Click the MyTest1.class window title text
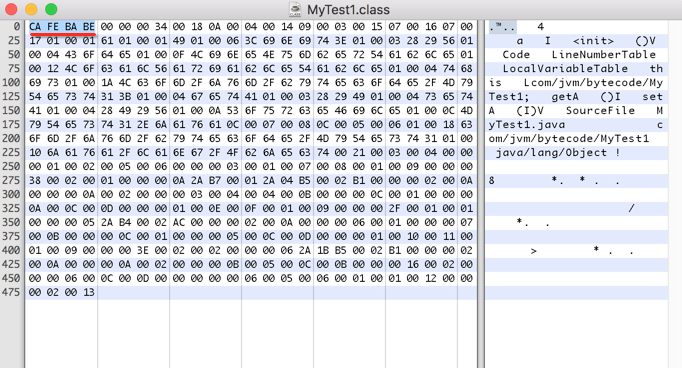This screenshot has width=682, height=368. click(x=348, y=10)
